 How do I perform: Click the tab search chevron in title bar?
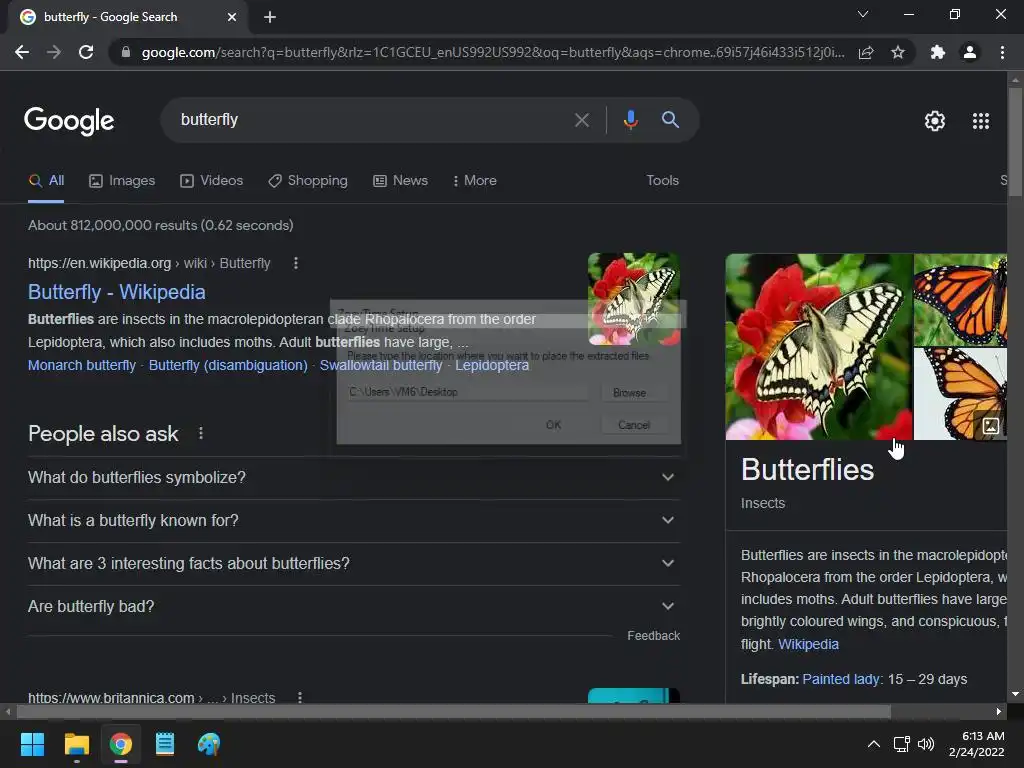tap(863, 14)
